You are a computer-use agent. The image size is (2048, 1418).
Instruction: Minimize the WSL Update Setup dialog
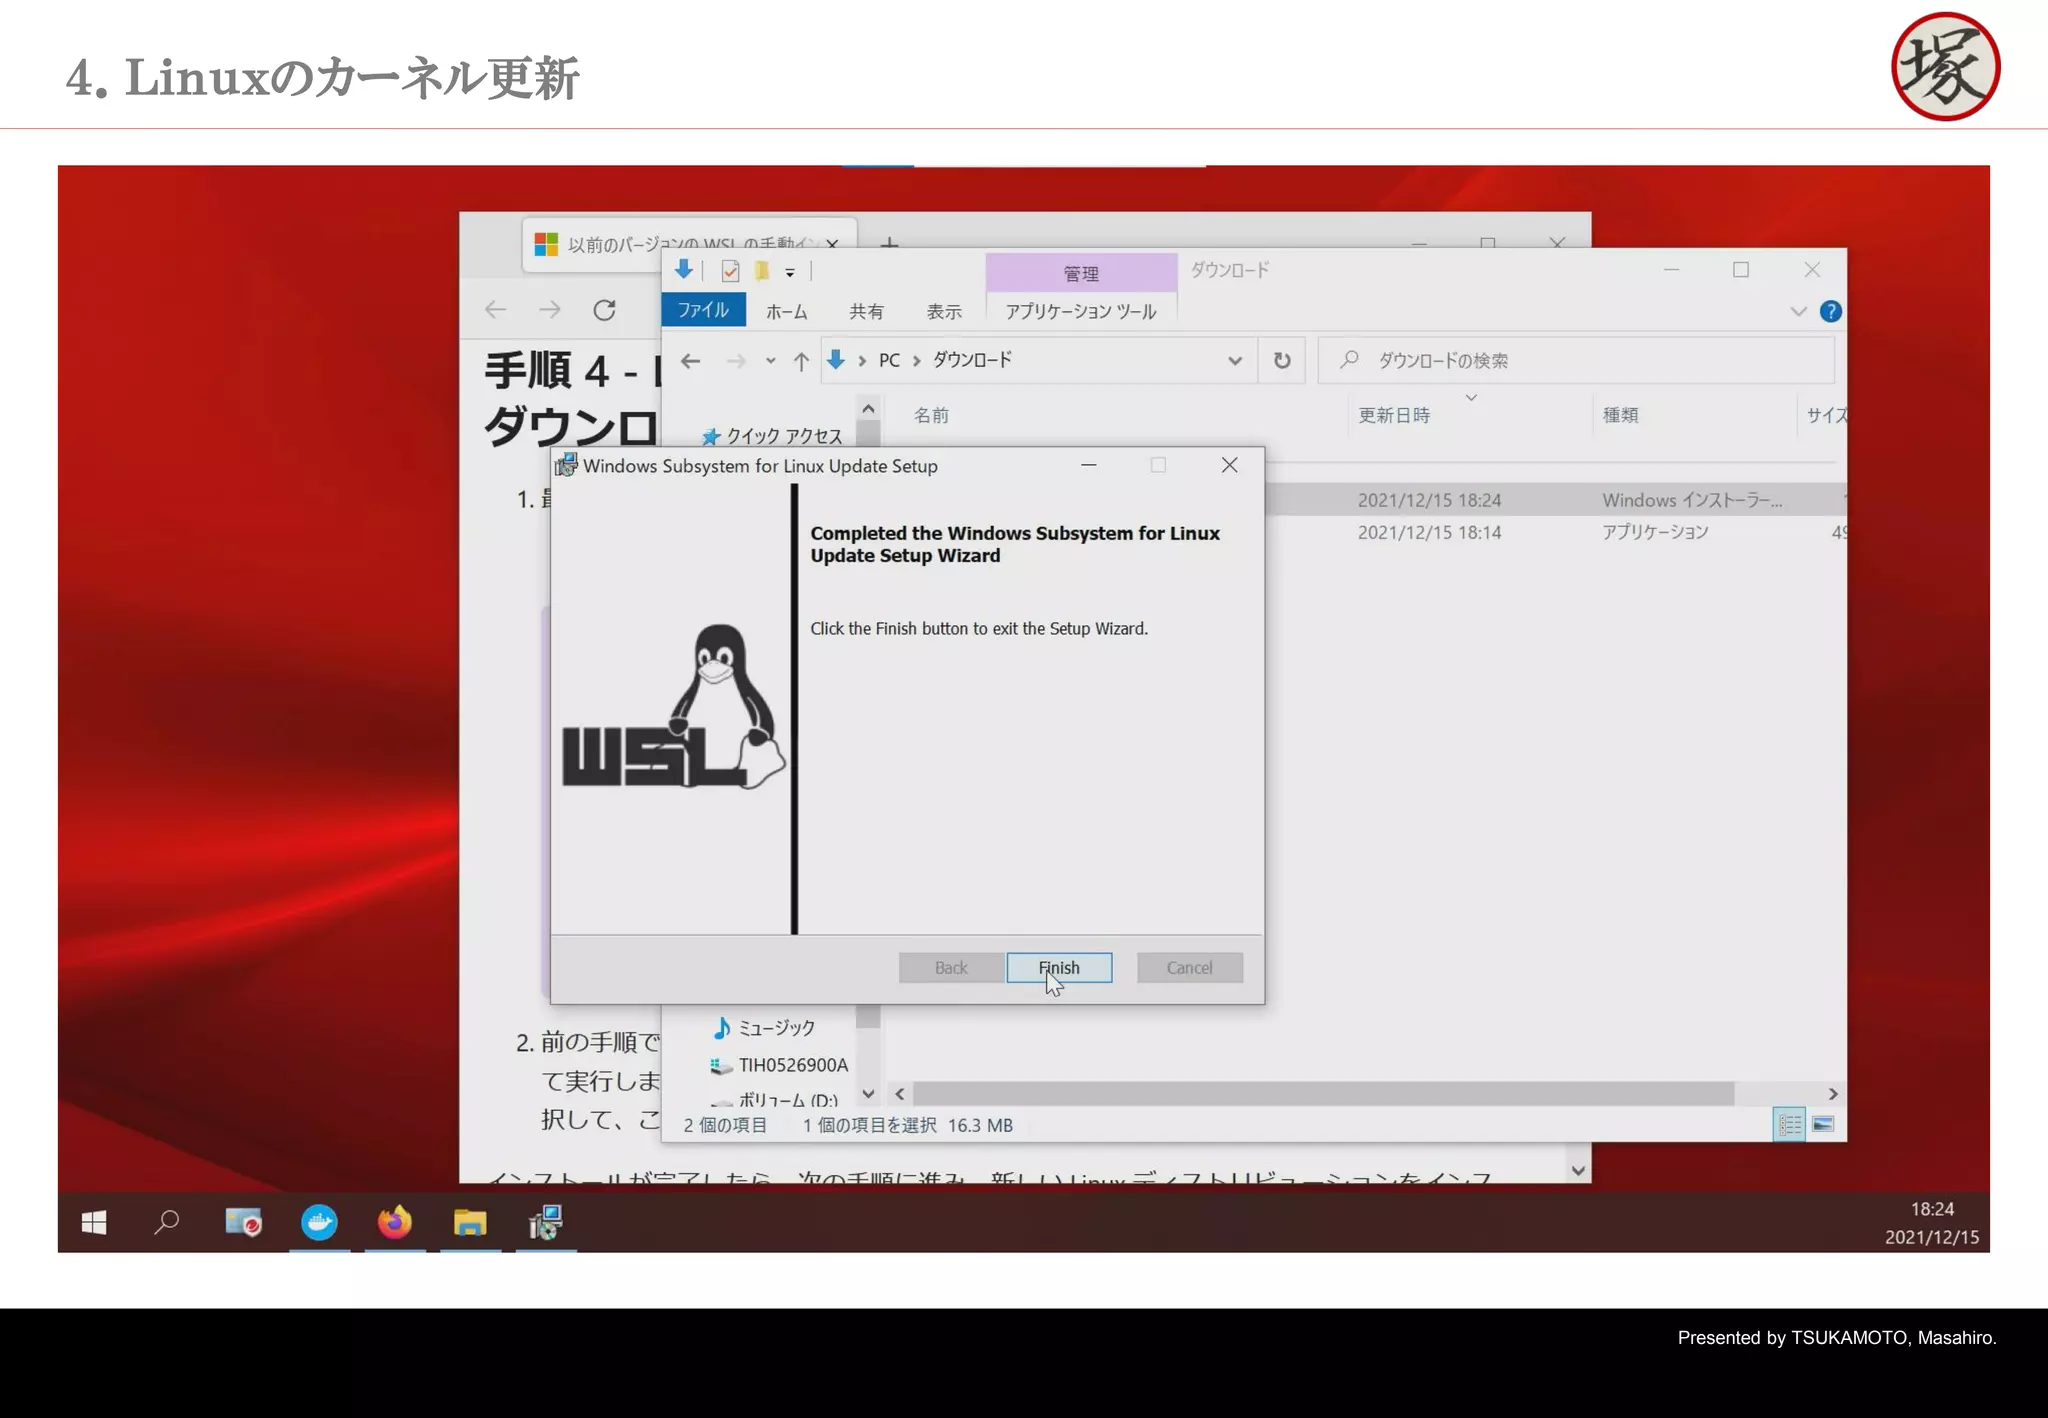tap(1089, 465)
